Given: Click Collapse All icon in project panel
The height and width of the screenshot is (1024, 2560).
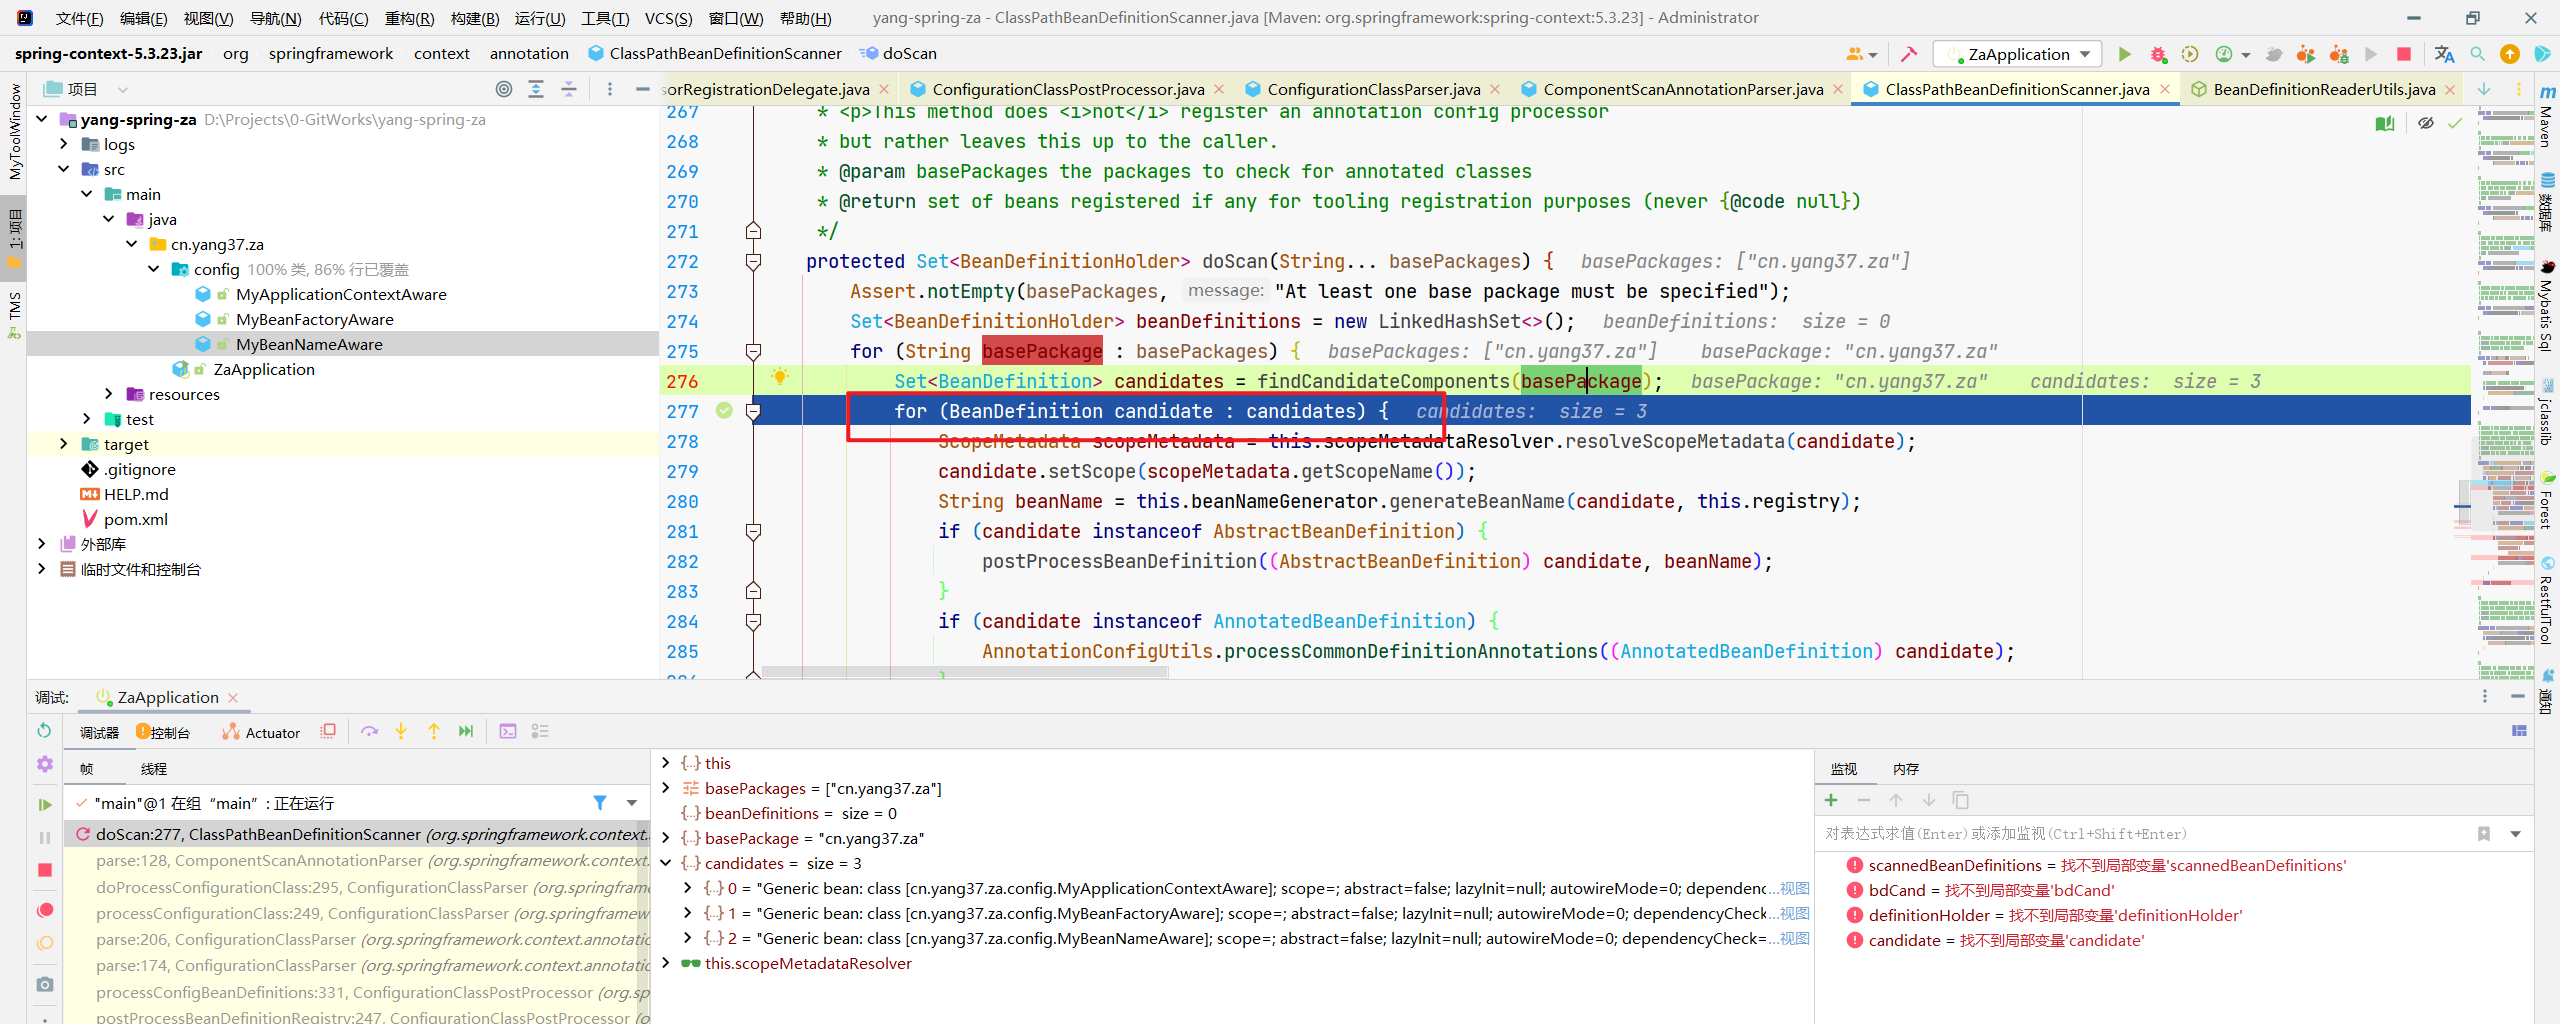Looking at the screenshot, I should click(x=568, y=89).
